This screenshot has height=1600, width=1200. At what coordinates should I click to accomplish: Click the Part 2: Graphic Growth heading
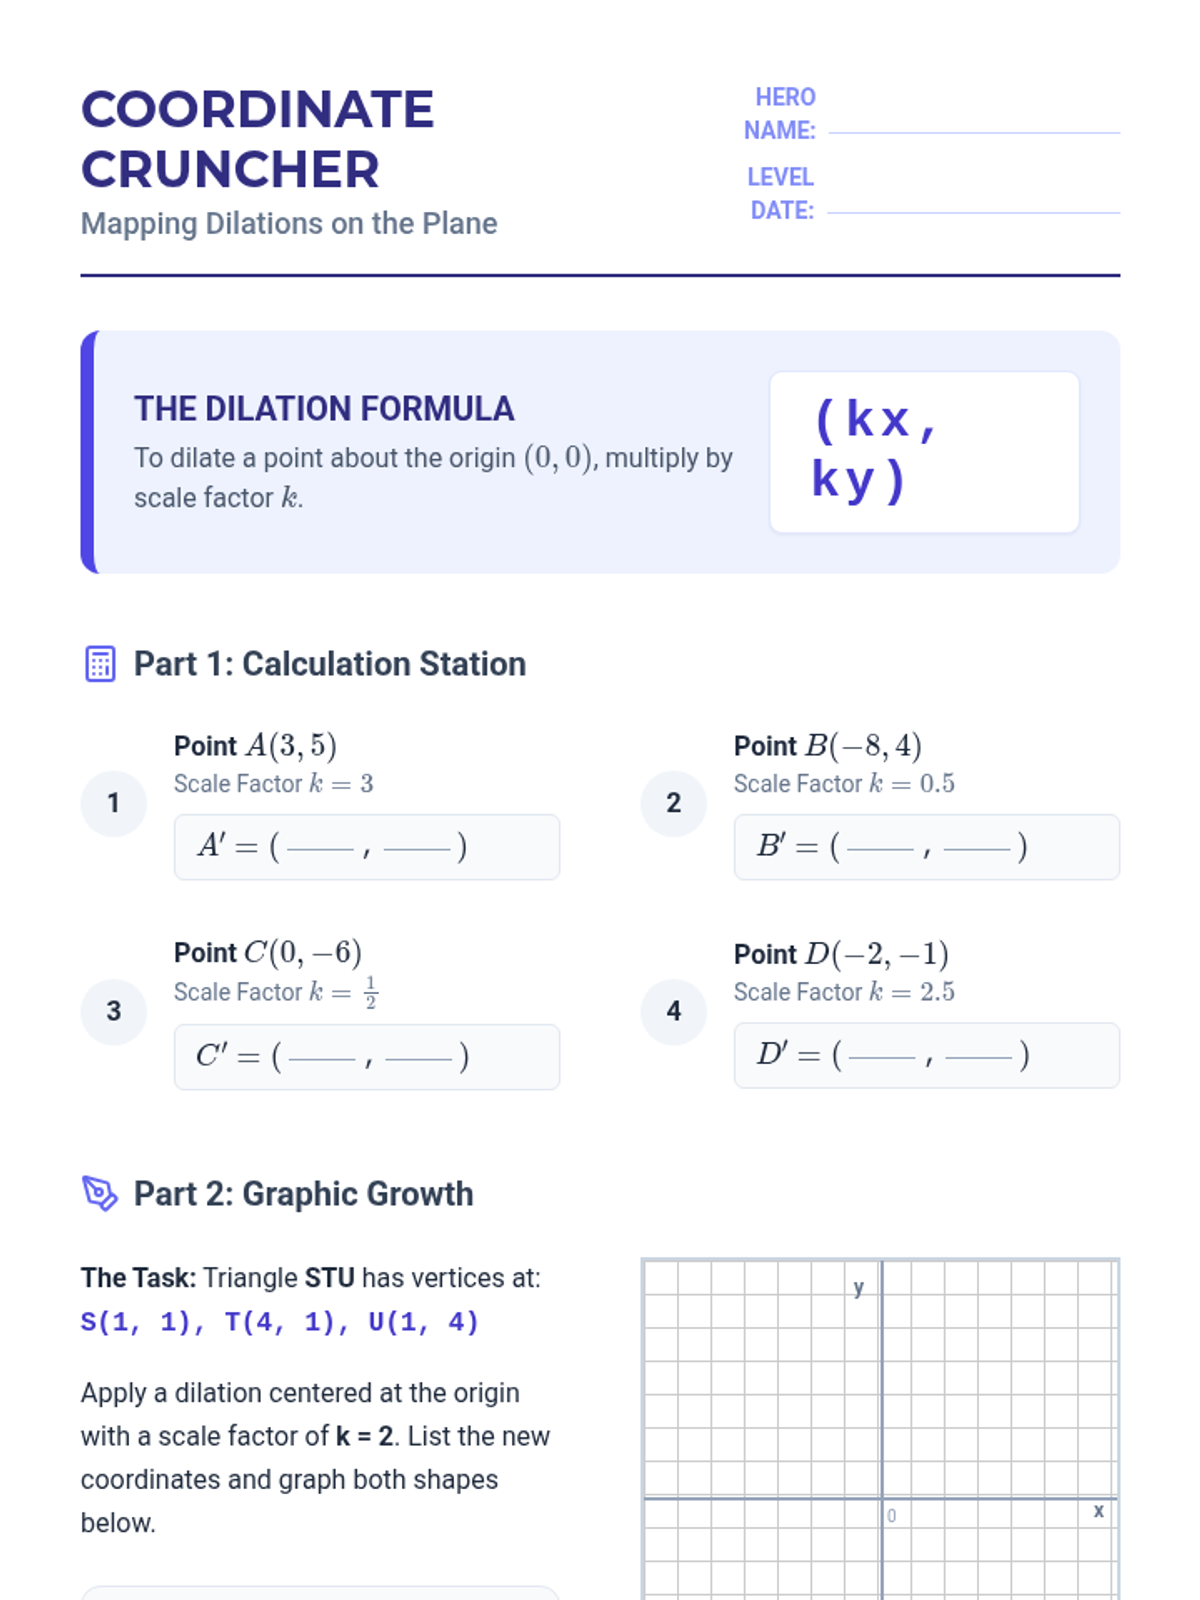tap(304, 1193)
